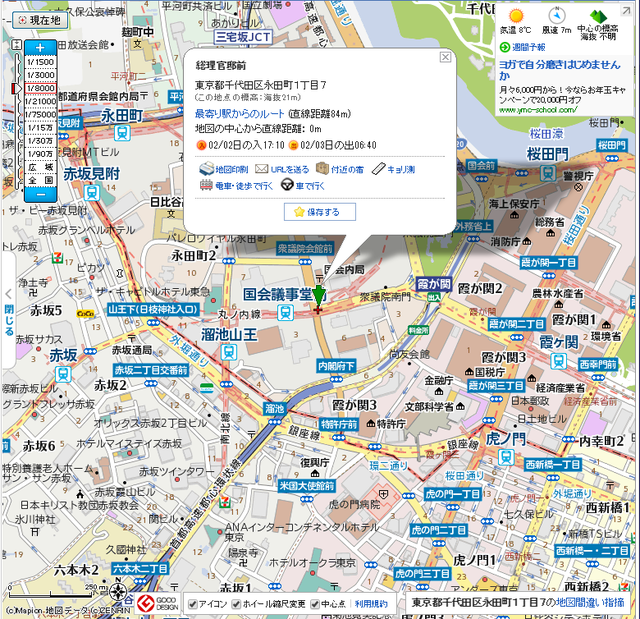The width and height of the screenshot is (640, 619).
Task: Click 地図印刷 print map icon
Action: [x=207, y=169]
